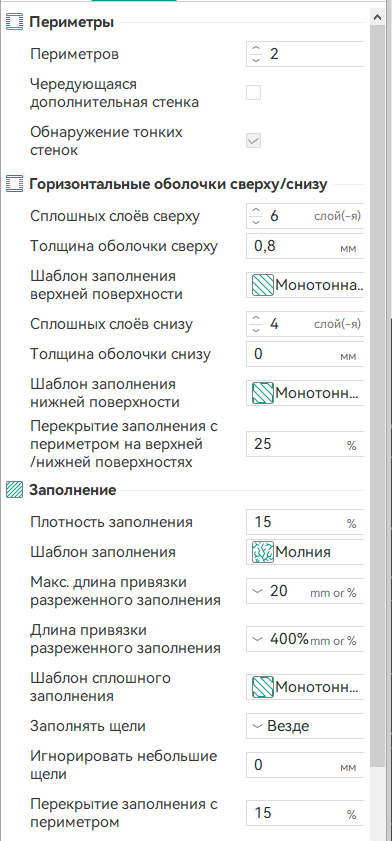Expand Длина привязки 400% dropdown arrow
The height and width of the screenshot is (841, 392).
[x=257, y=639]
